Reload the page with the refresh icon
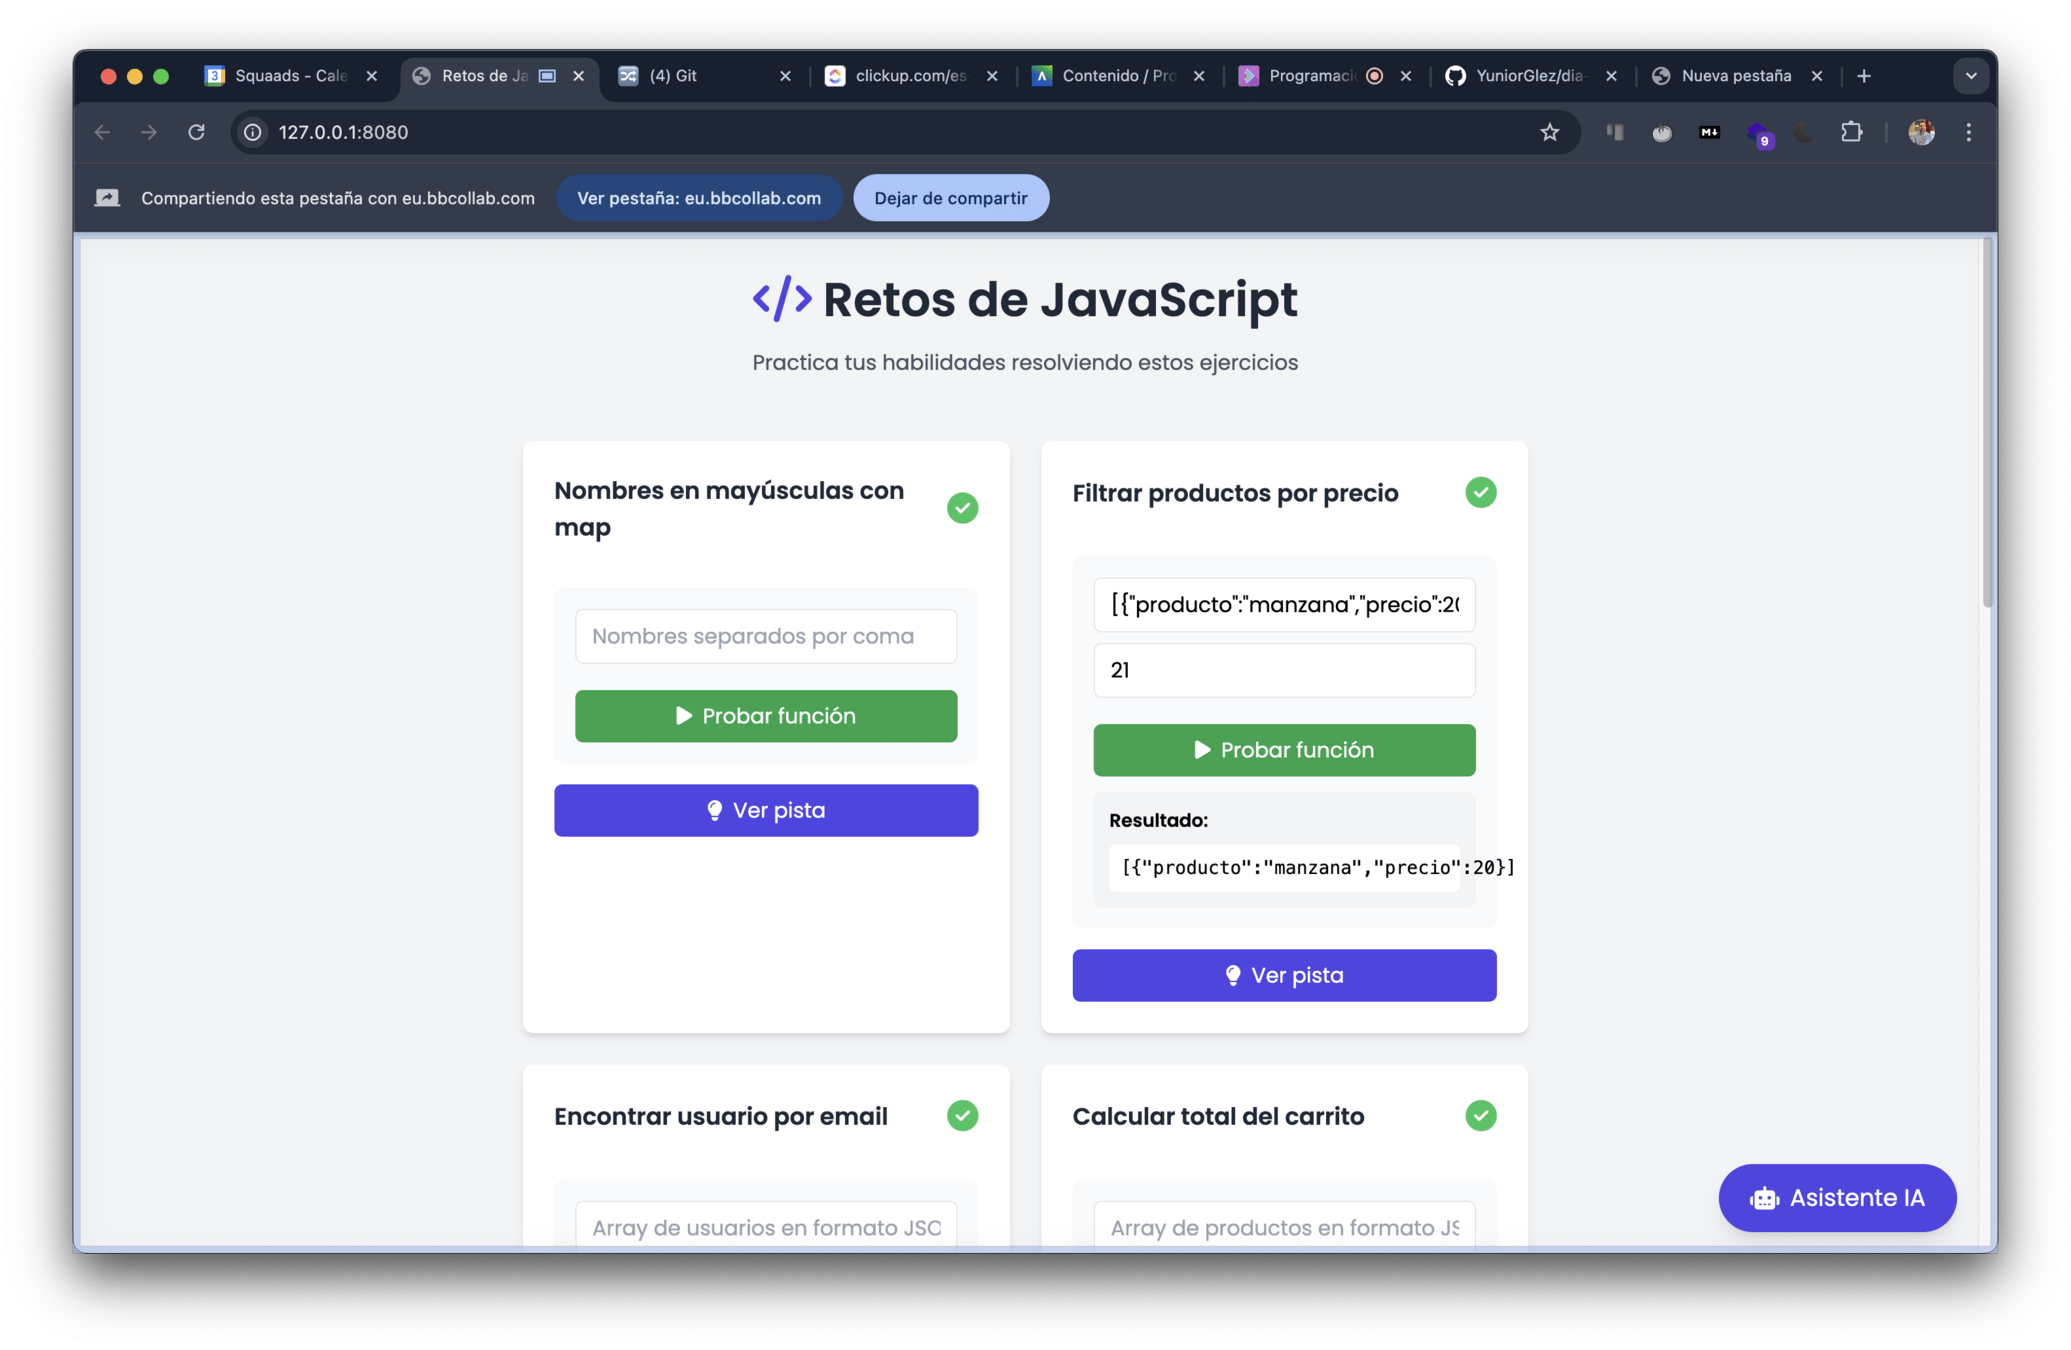Viewport: 2071px width, 1350px height. click(x=197, y=132)
